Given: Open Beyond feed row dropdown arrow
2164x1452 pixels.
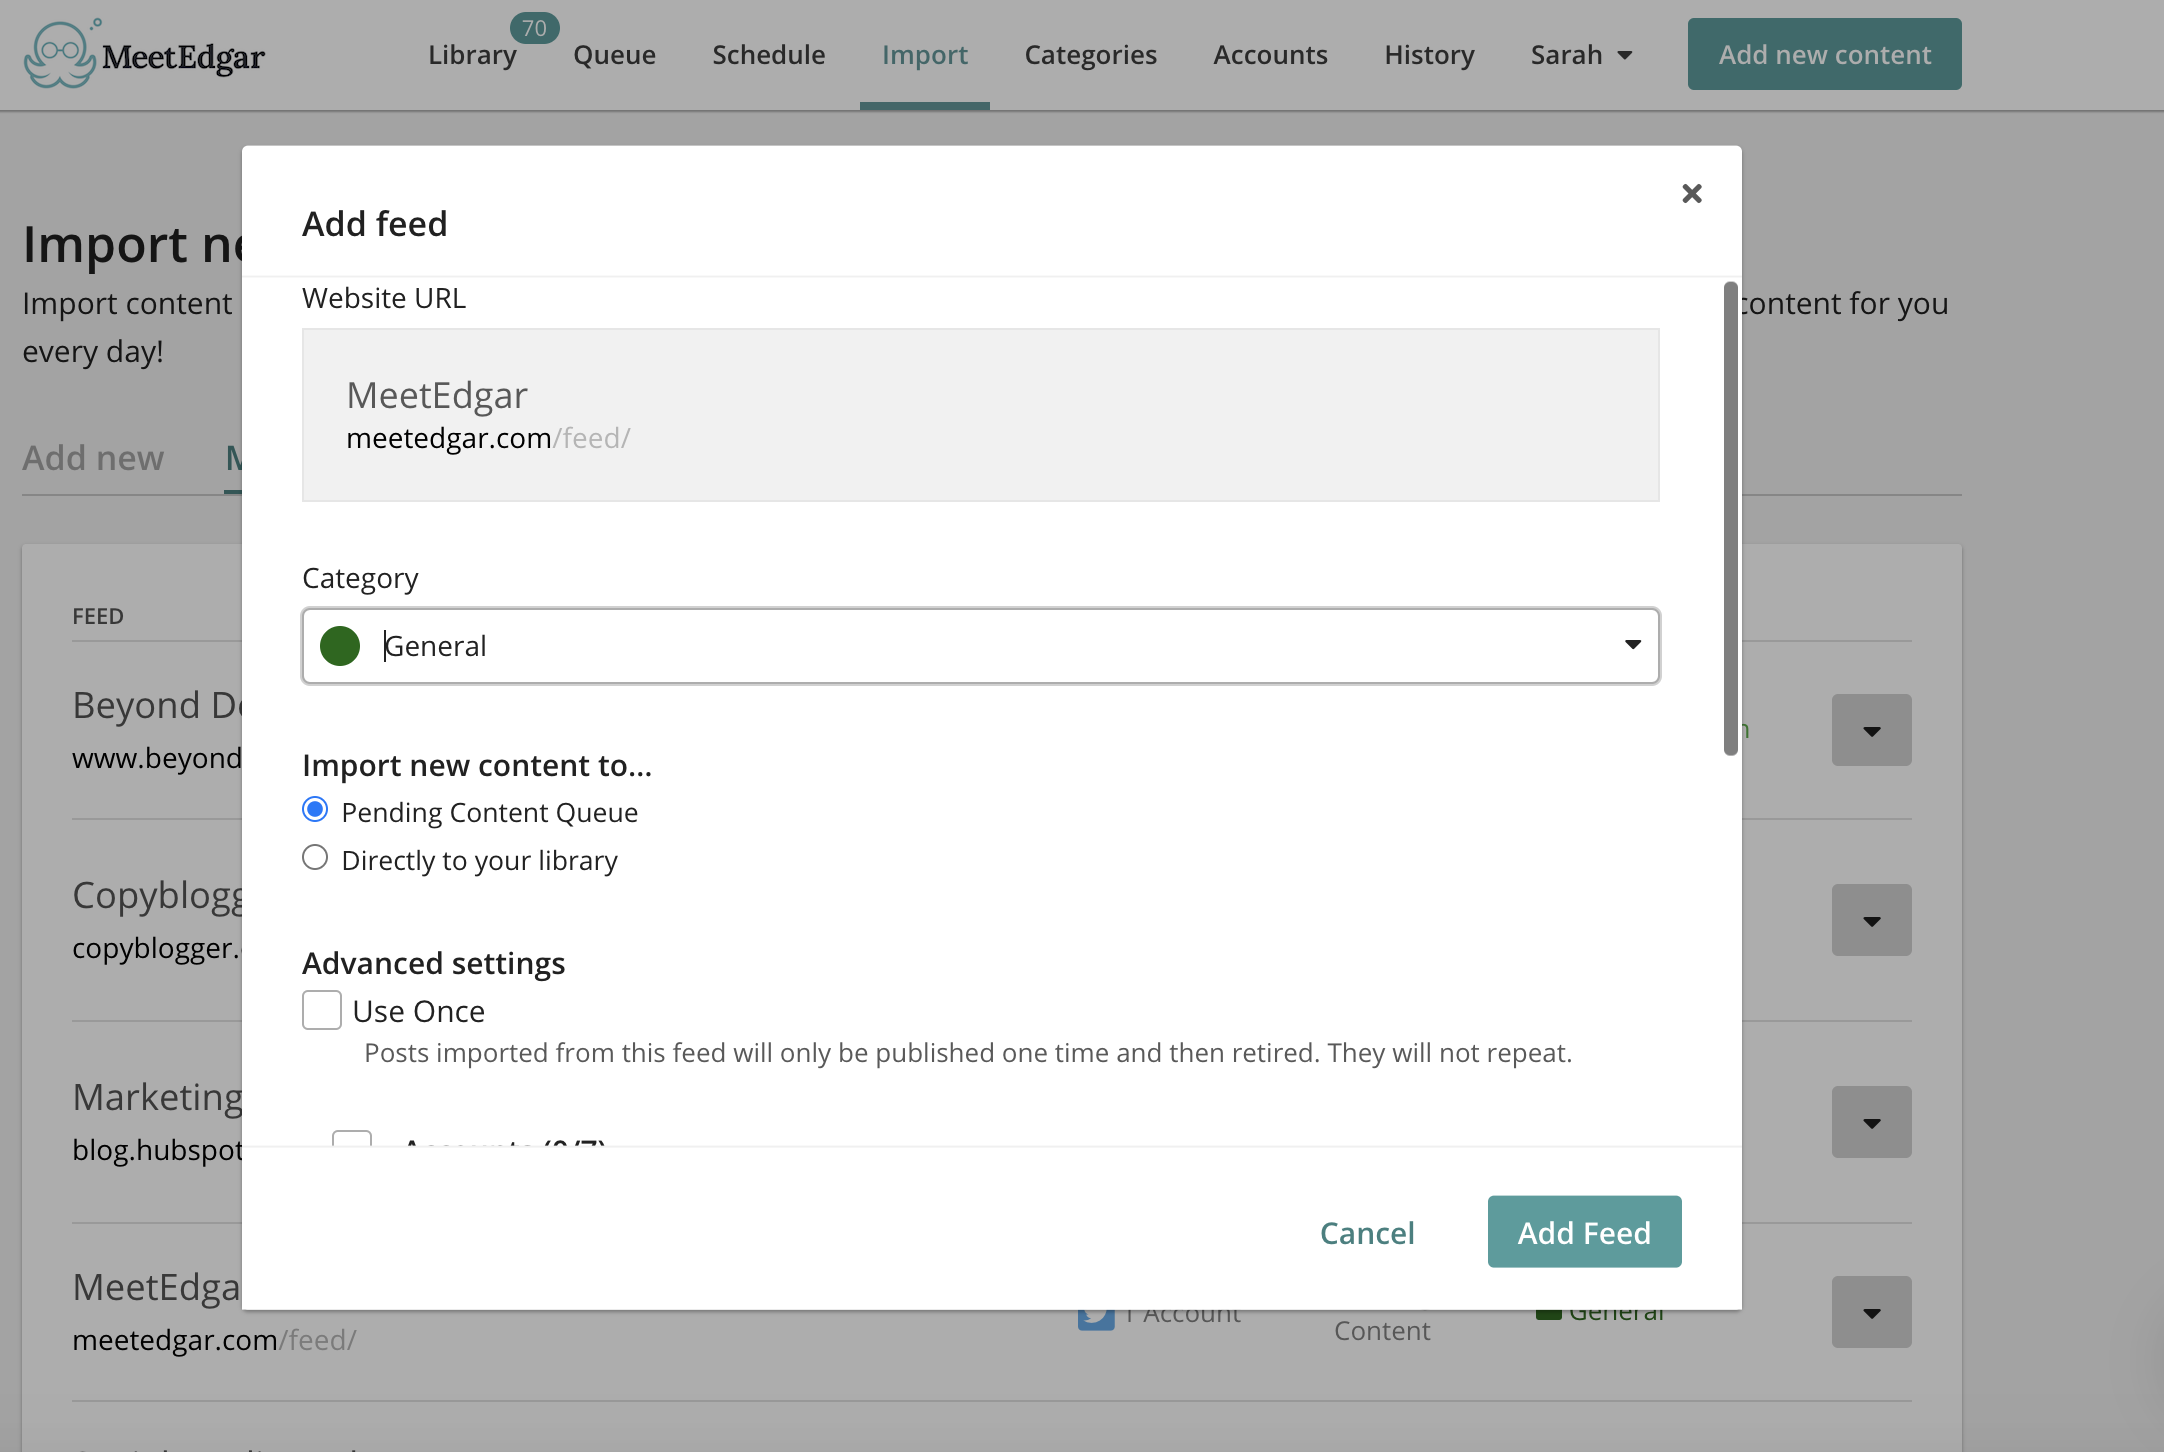Looking at the screenshot, I should (x=1871, y=730).
